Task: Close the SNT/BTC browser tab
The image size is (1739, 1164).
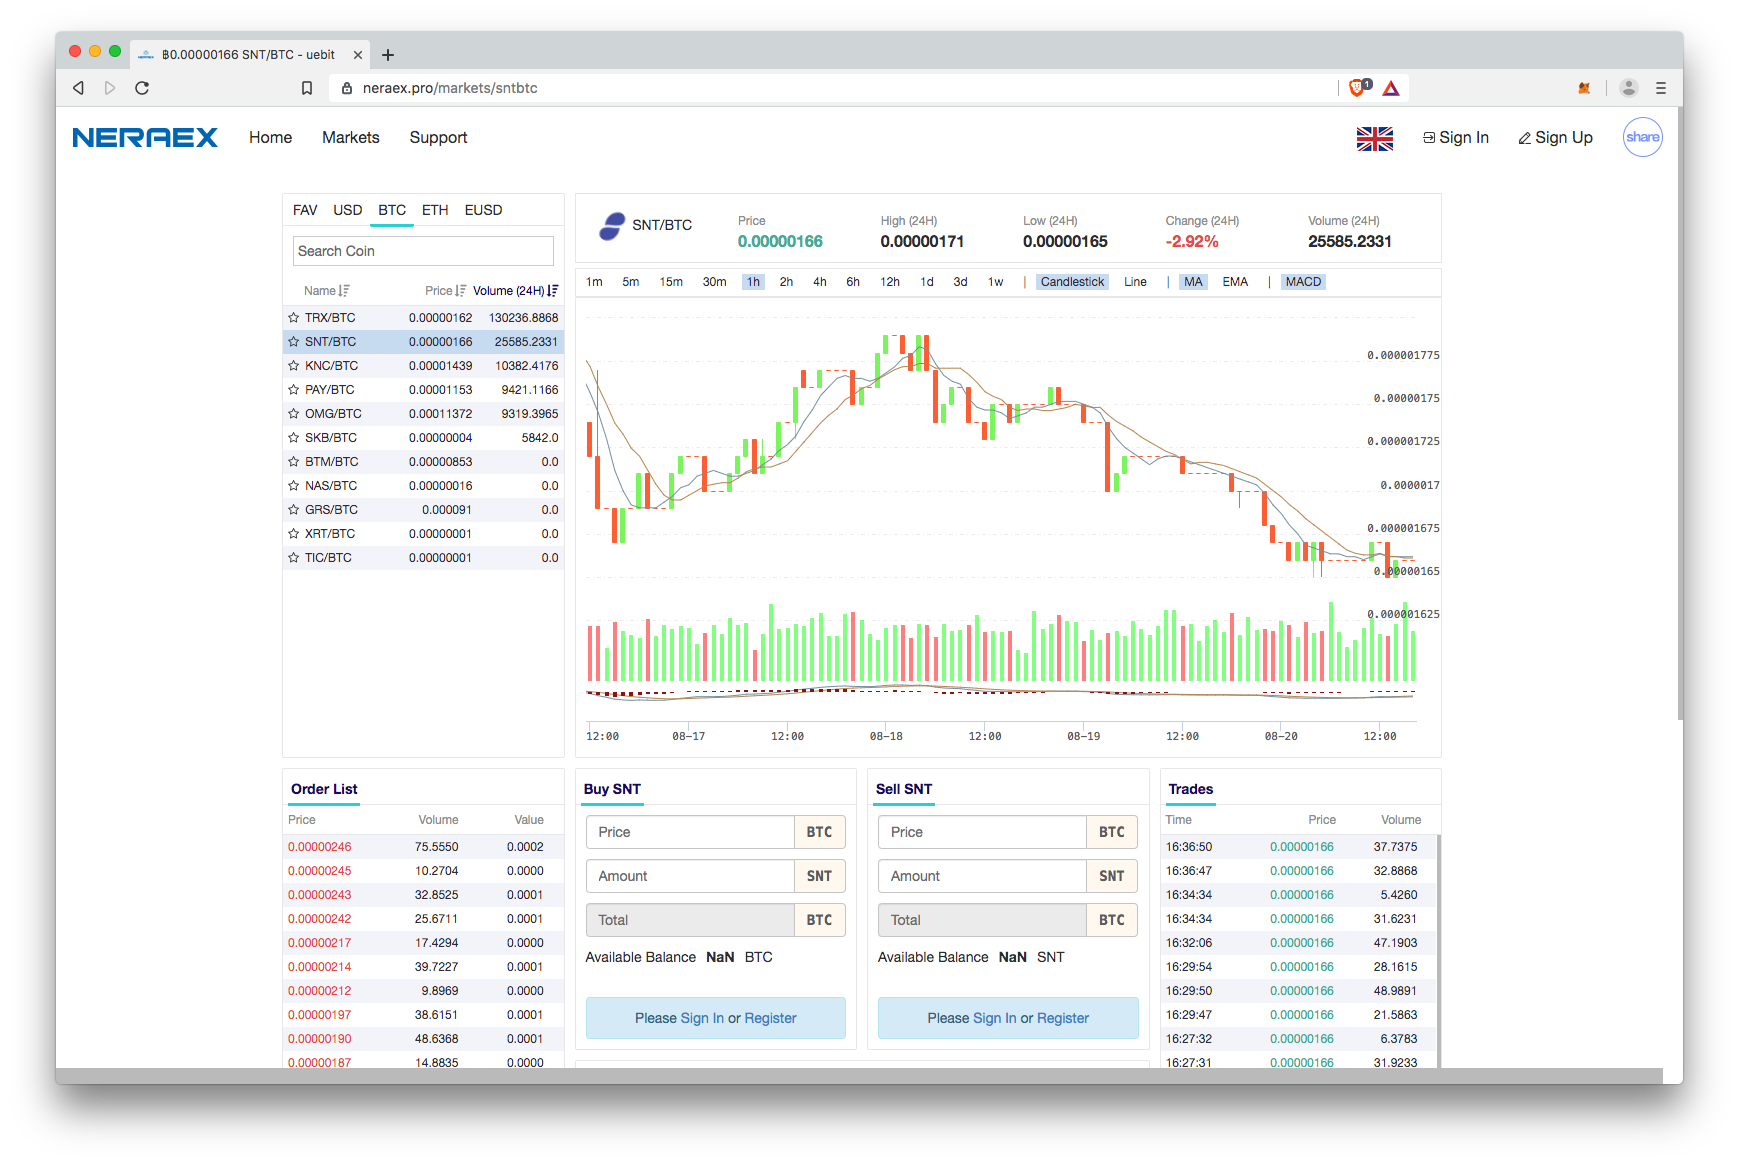Action: [x=358, y=55]
